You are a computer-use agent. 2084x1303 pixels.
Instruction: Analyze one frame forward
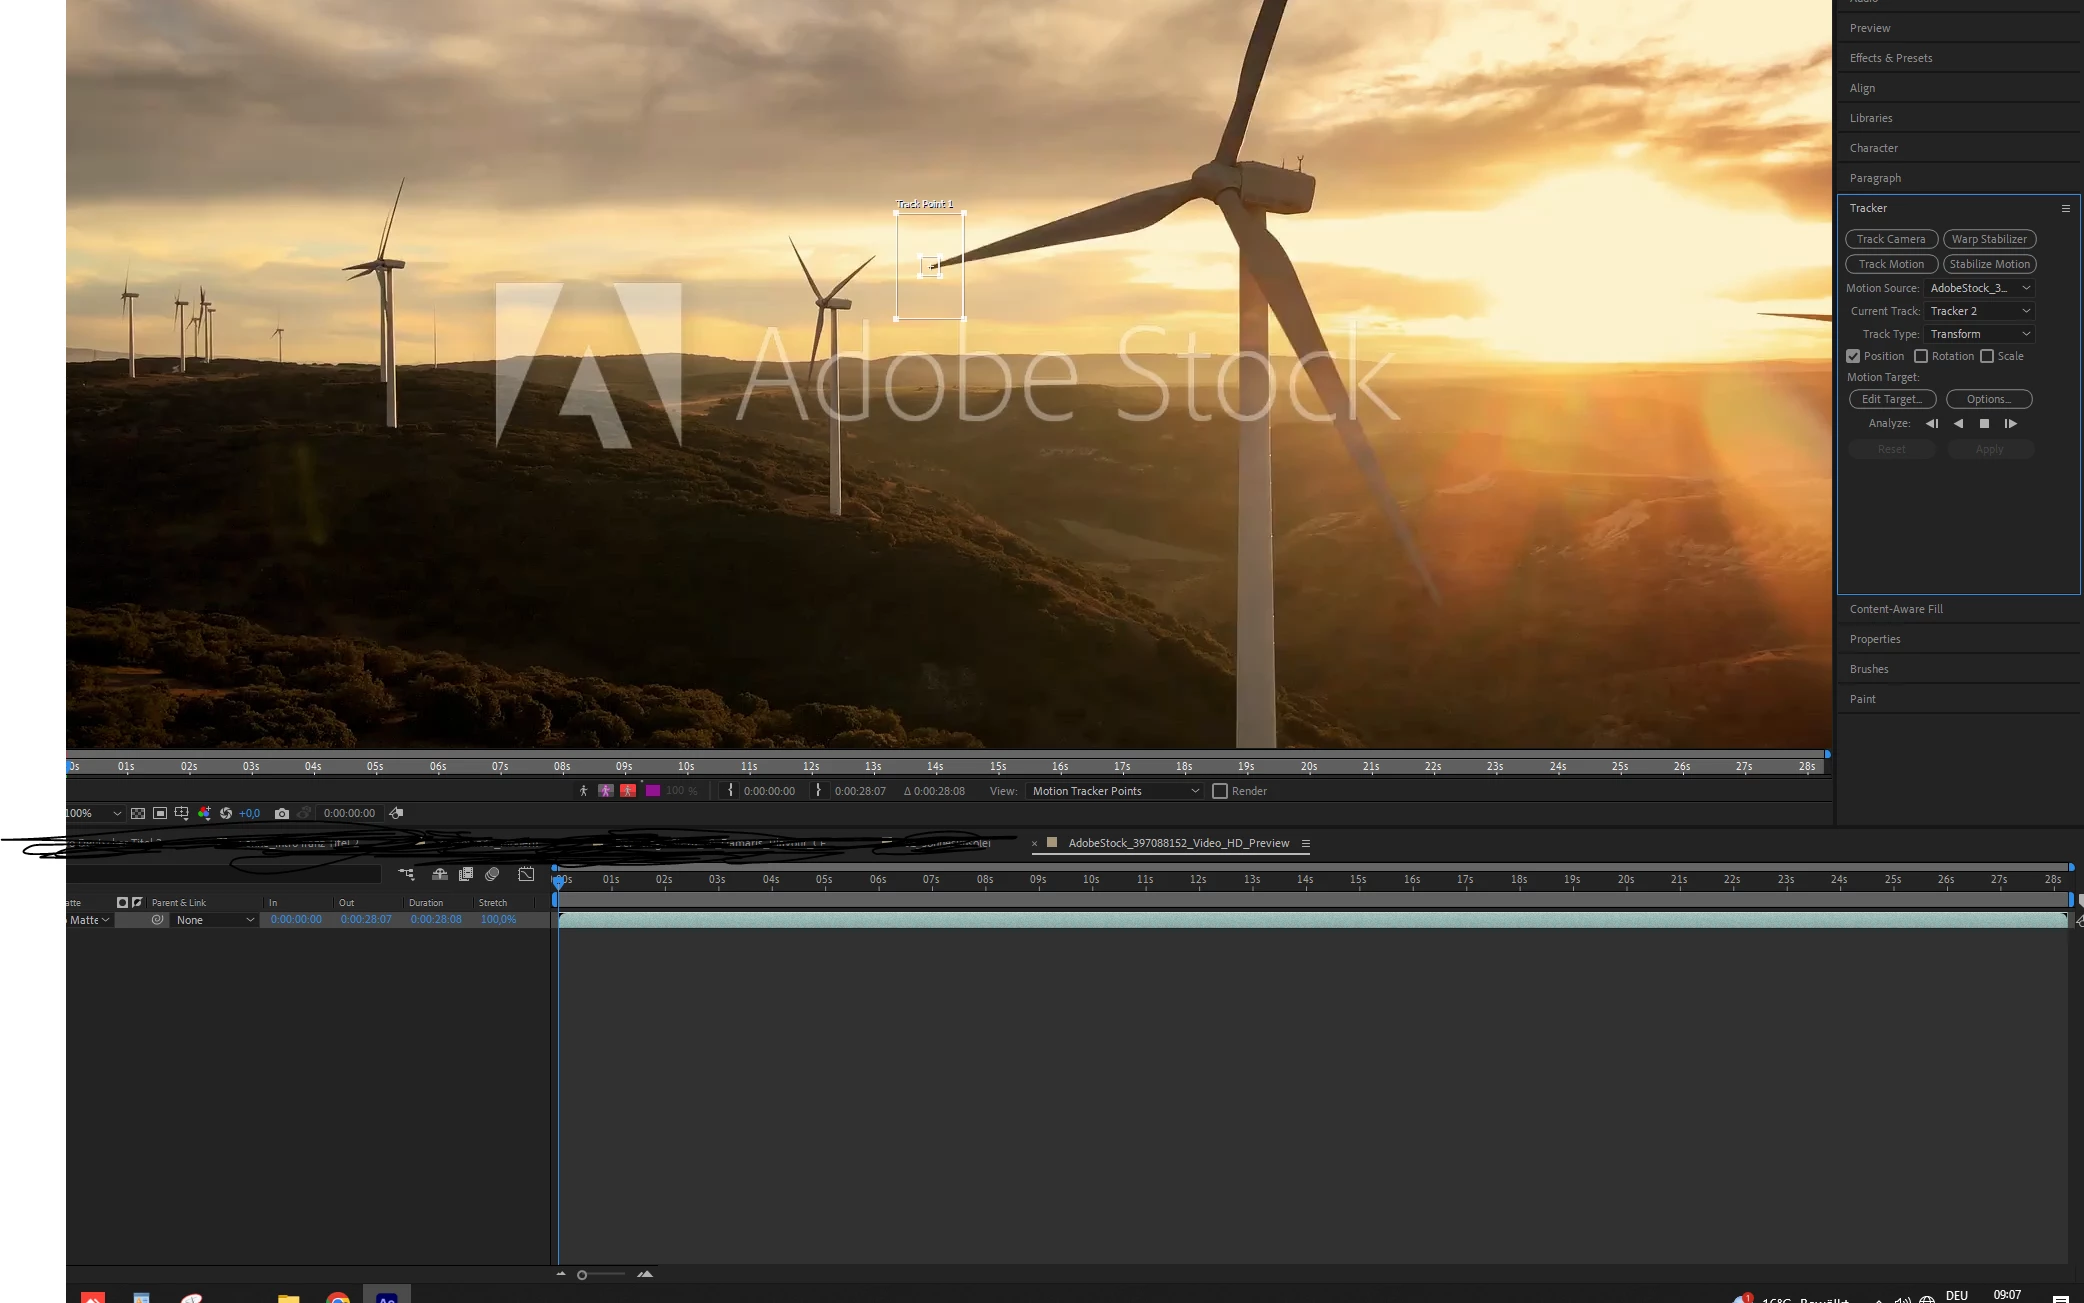point(2010,424)
